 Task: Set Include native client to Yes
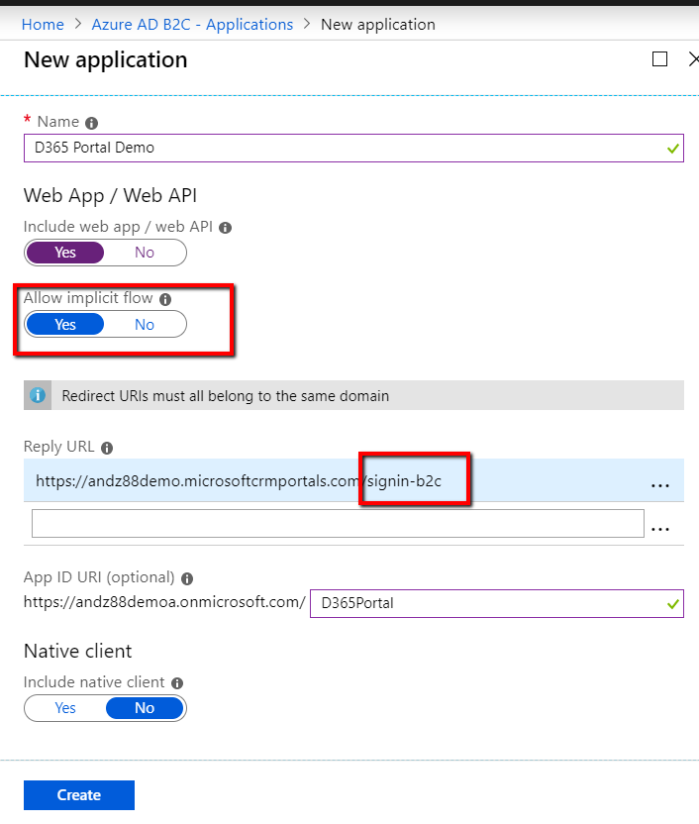coord(66,708)
